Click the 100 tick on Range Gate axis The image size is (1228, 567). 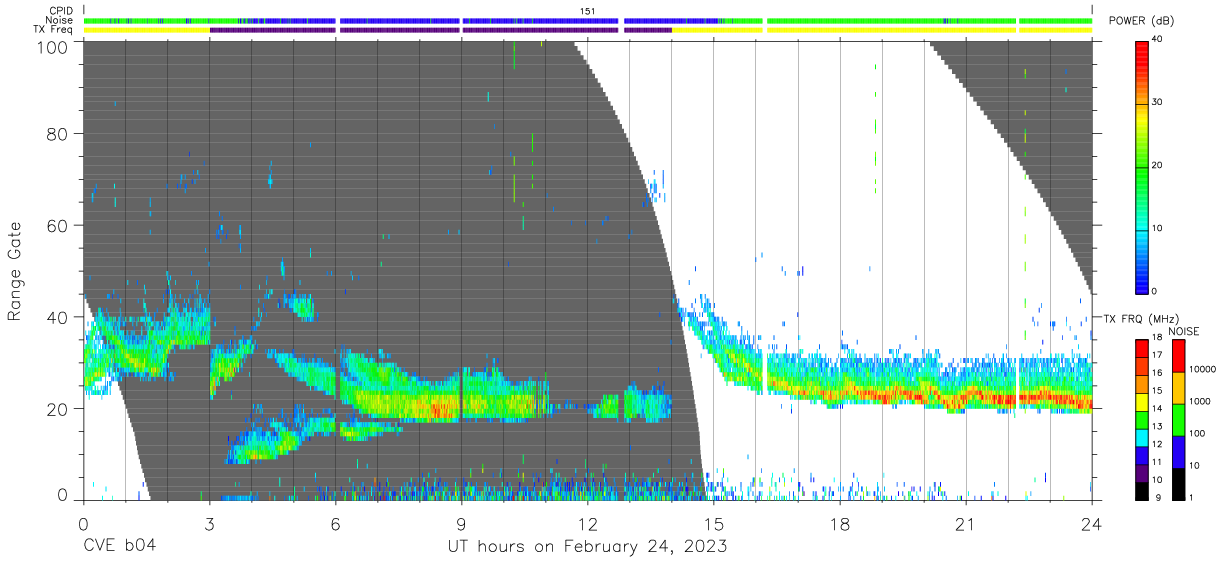tap(52, 46)
